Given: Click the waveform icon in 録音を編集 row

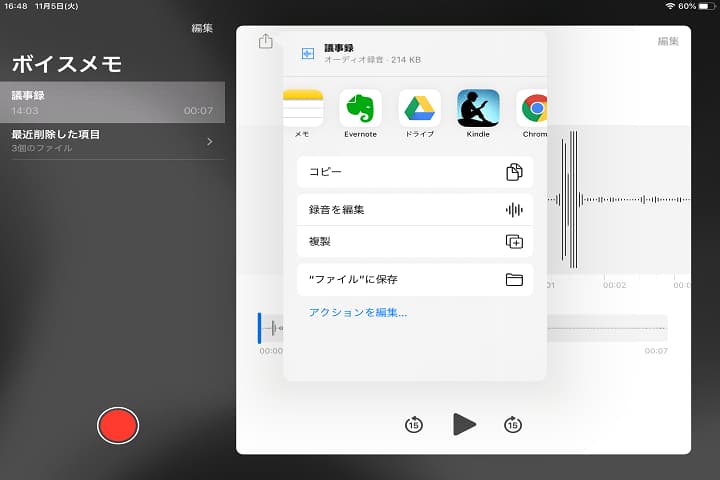Looking at the screenshot, I should click(514, 210).
